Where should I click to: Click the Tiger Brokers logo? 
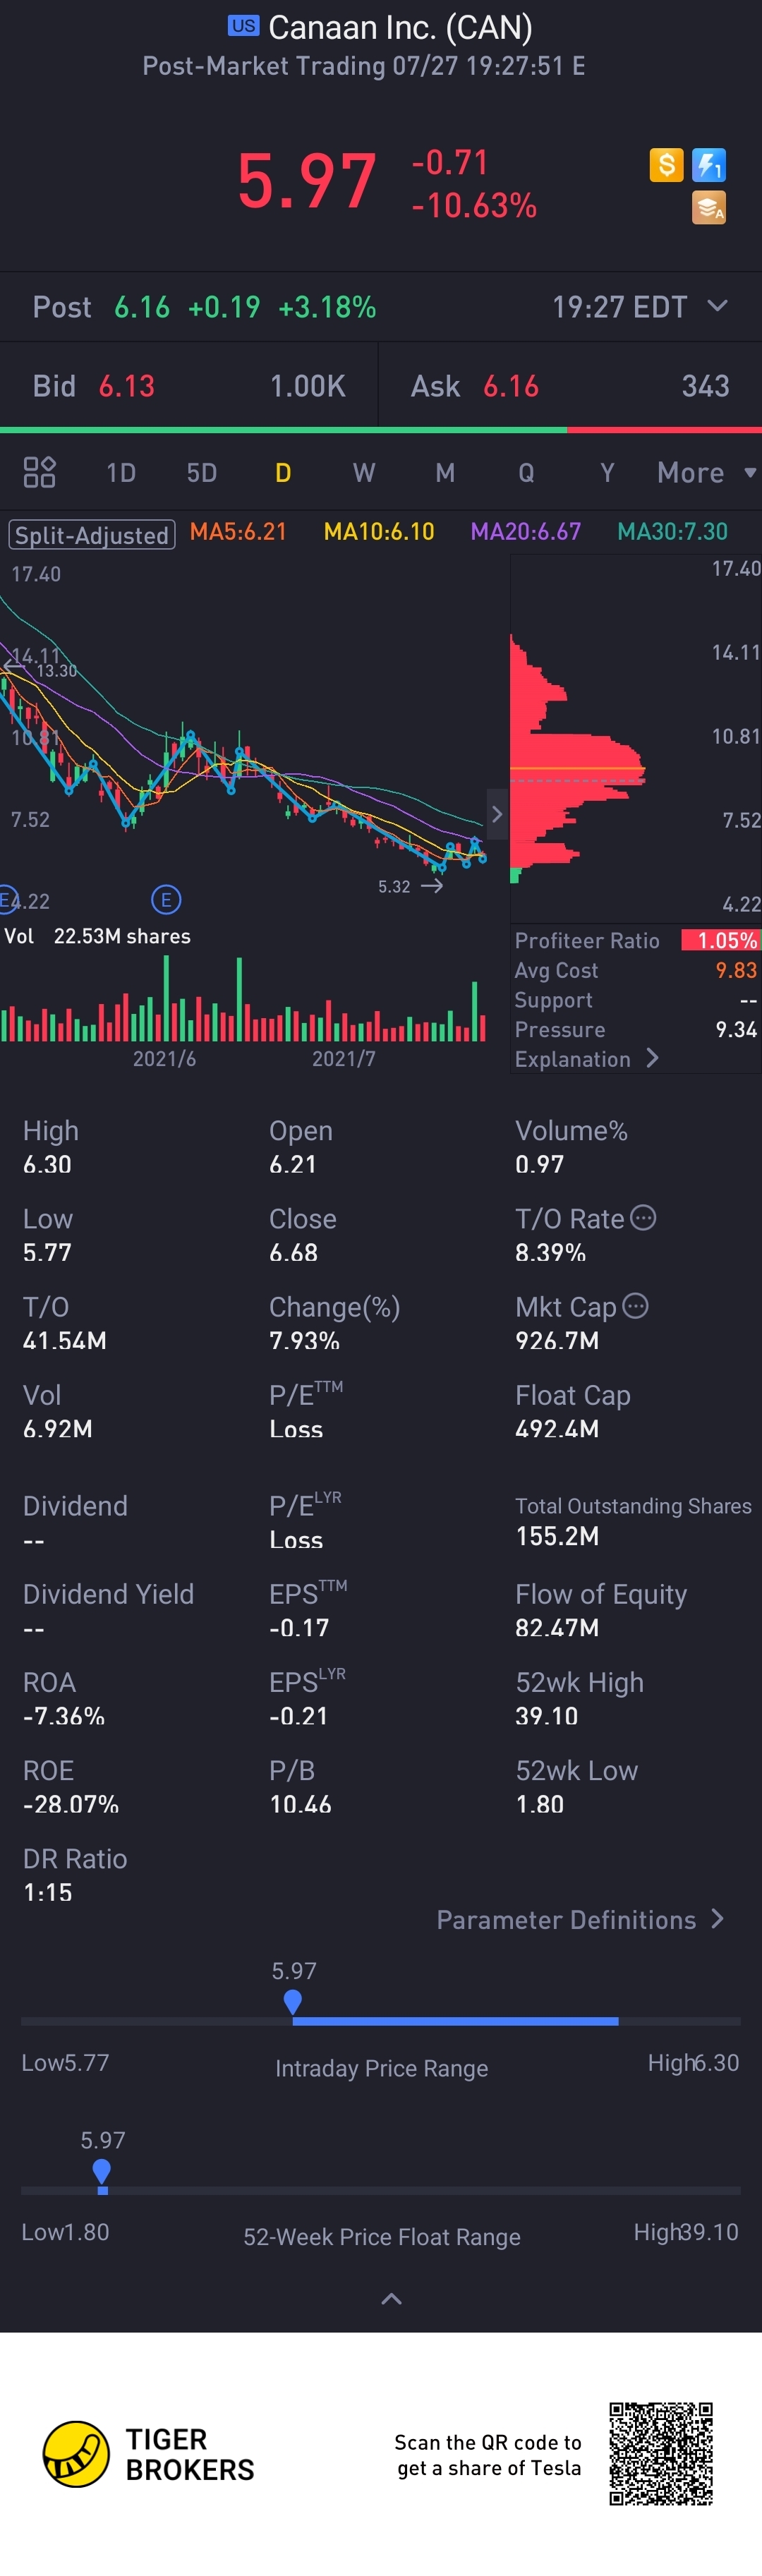(x=148, y=2454)
